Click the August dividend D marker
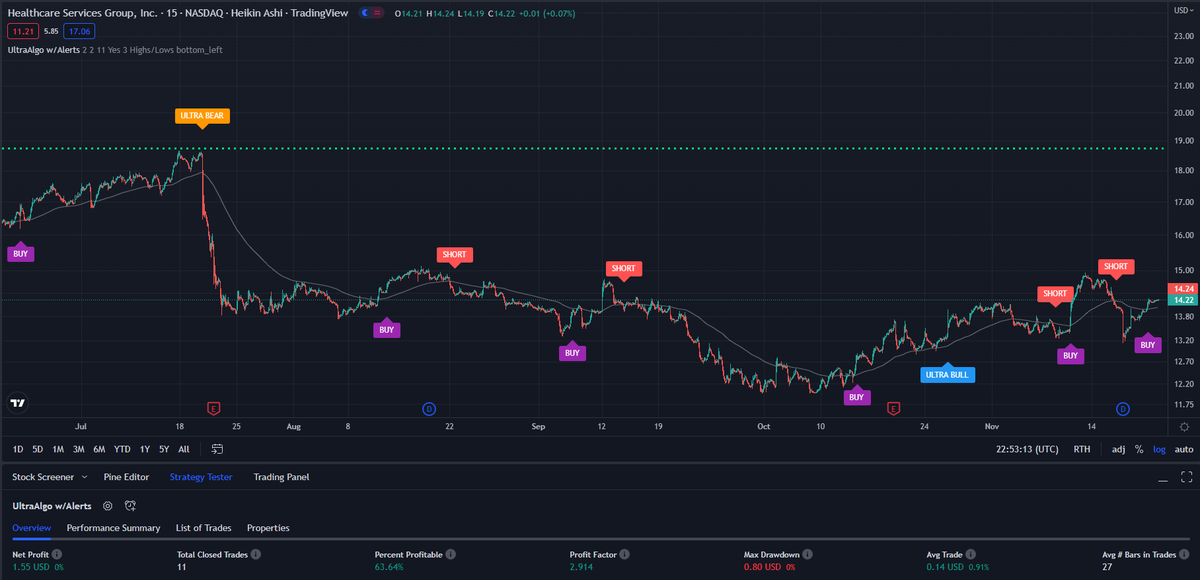1200x580 pixels. 428,408
